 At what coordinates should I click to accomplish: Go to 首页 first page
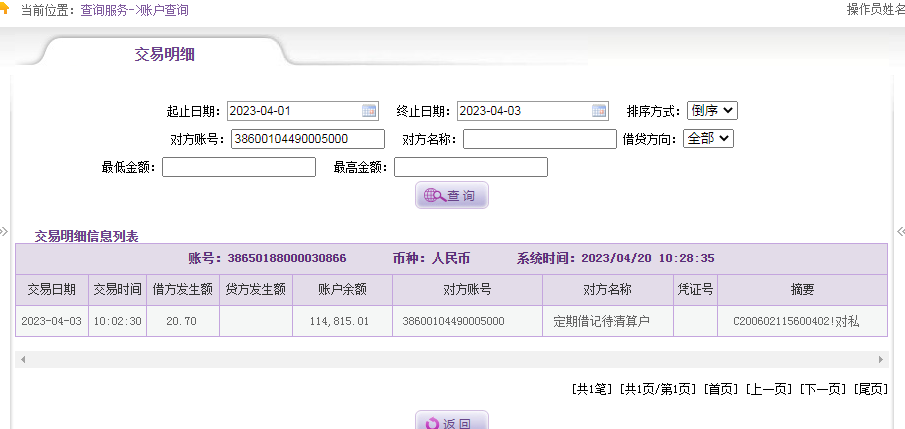720,388
